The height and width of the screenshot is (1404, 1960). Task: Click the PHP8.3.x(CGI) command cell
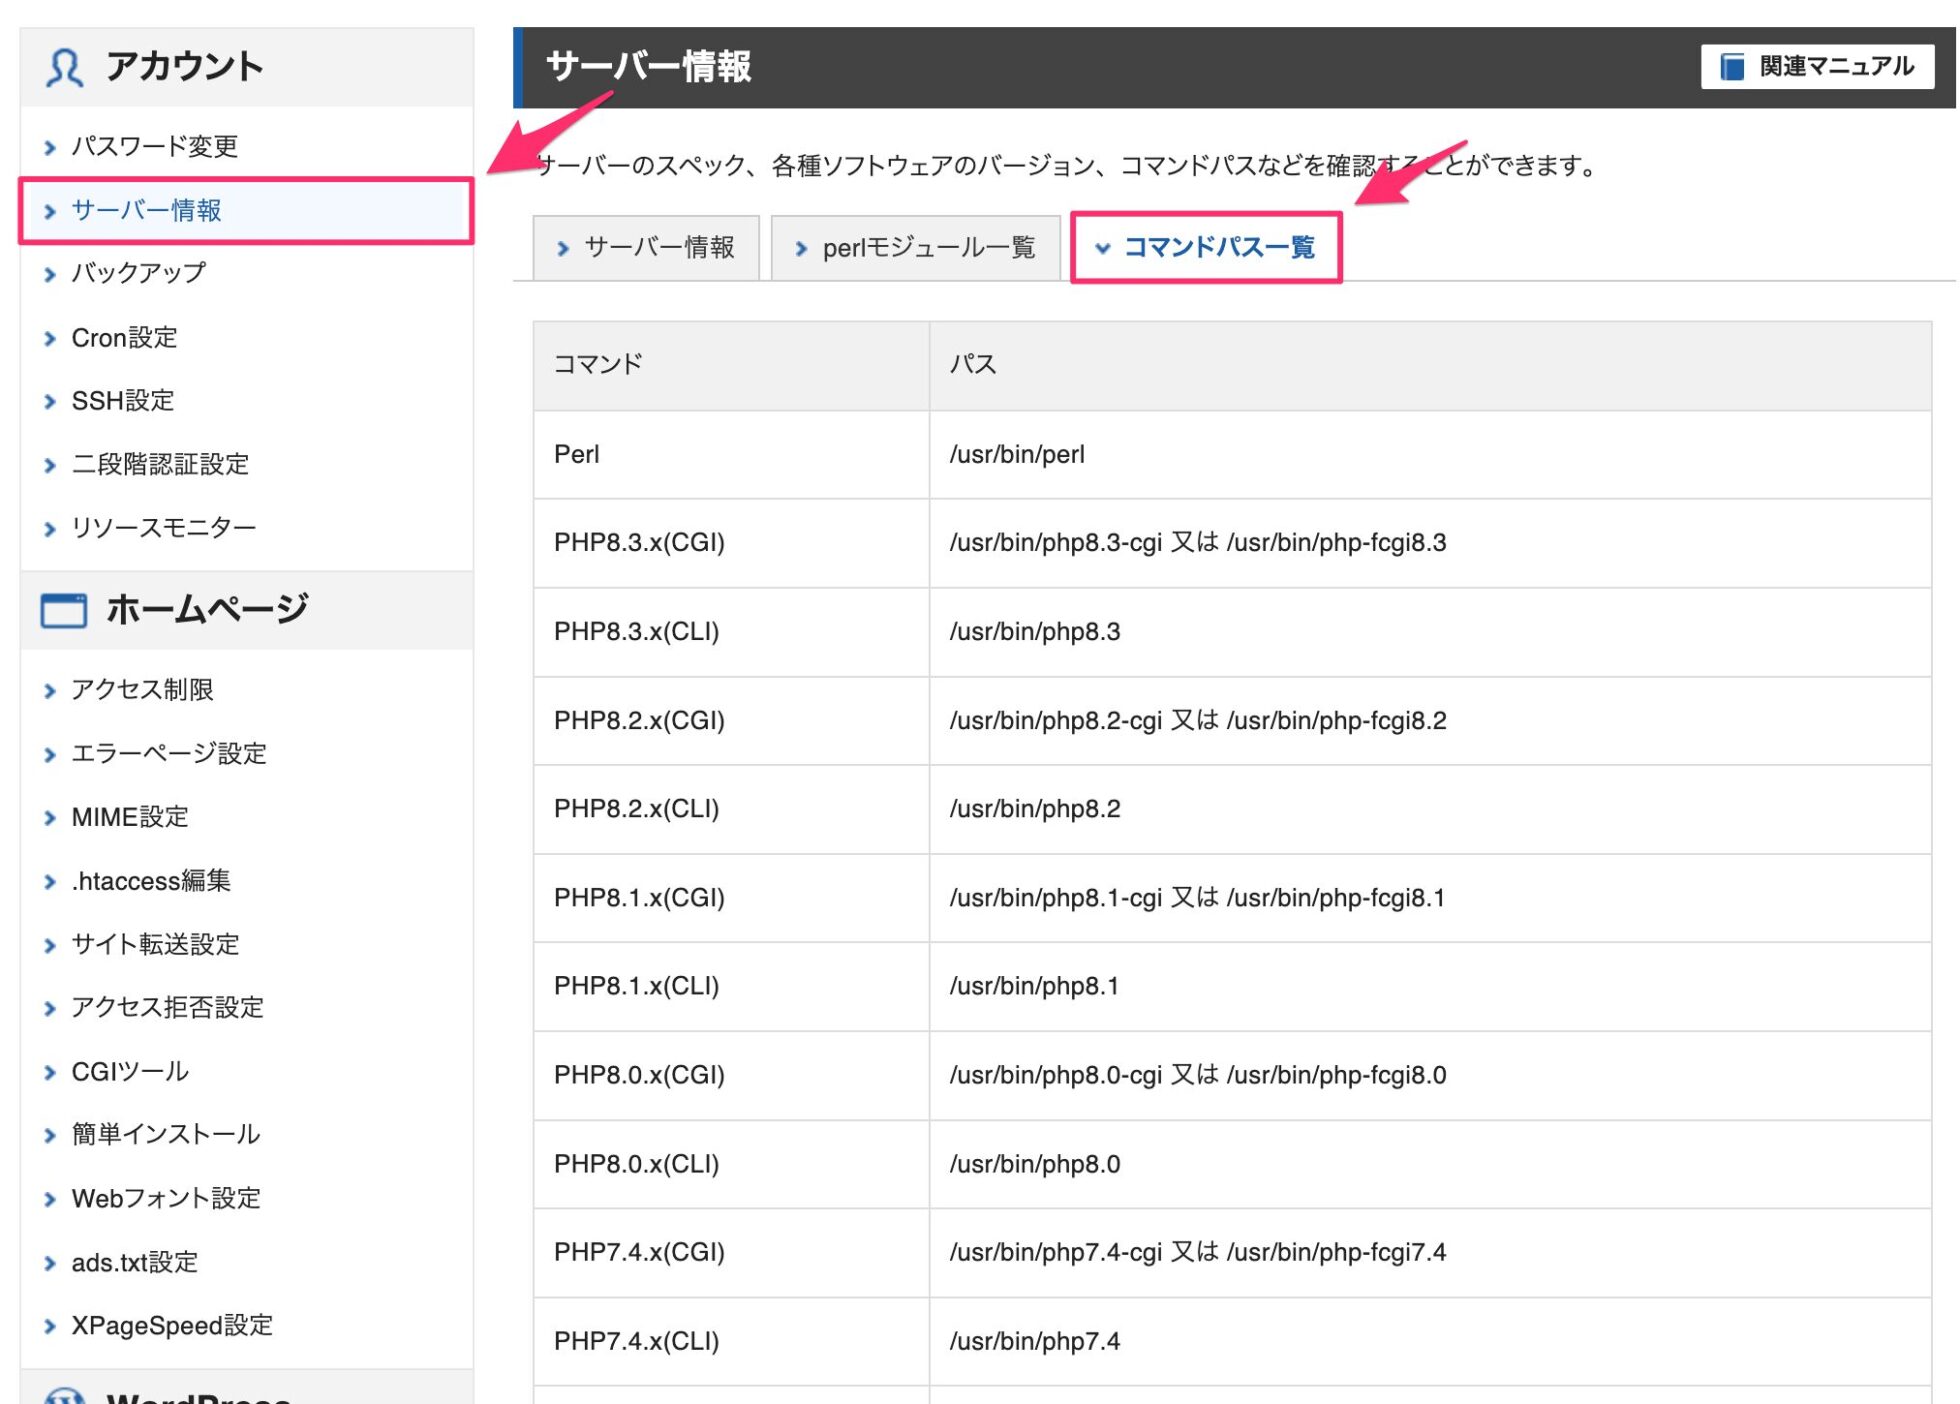(731, 543)
